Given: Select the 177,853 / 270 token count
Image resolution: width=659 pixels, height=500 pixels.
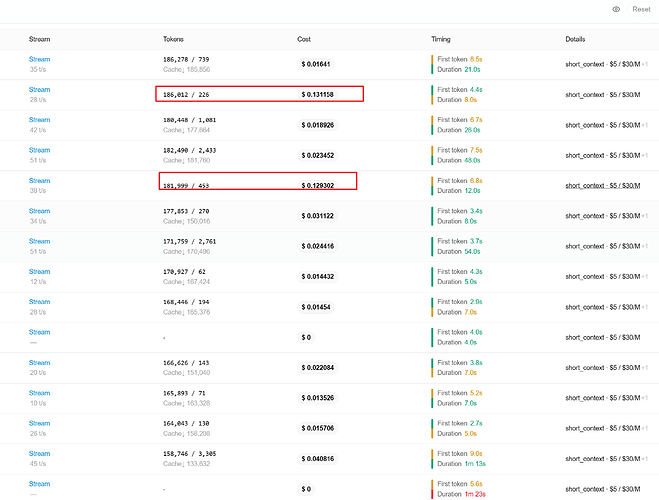Looking at the screenshot, I should [x=186, y=211].
